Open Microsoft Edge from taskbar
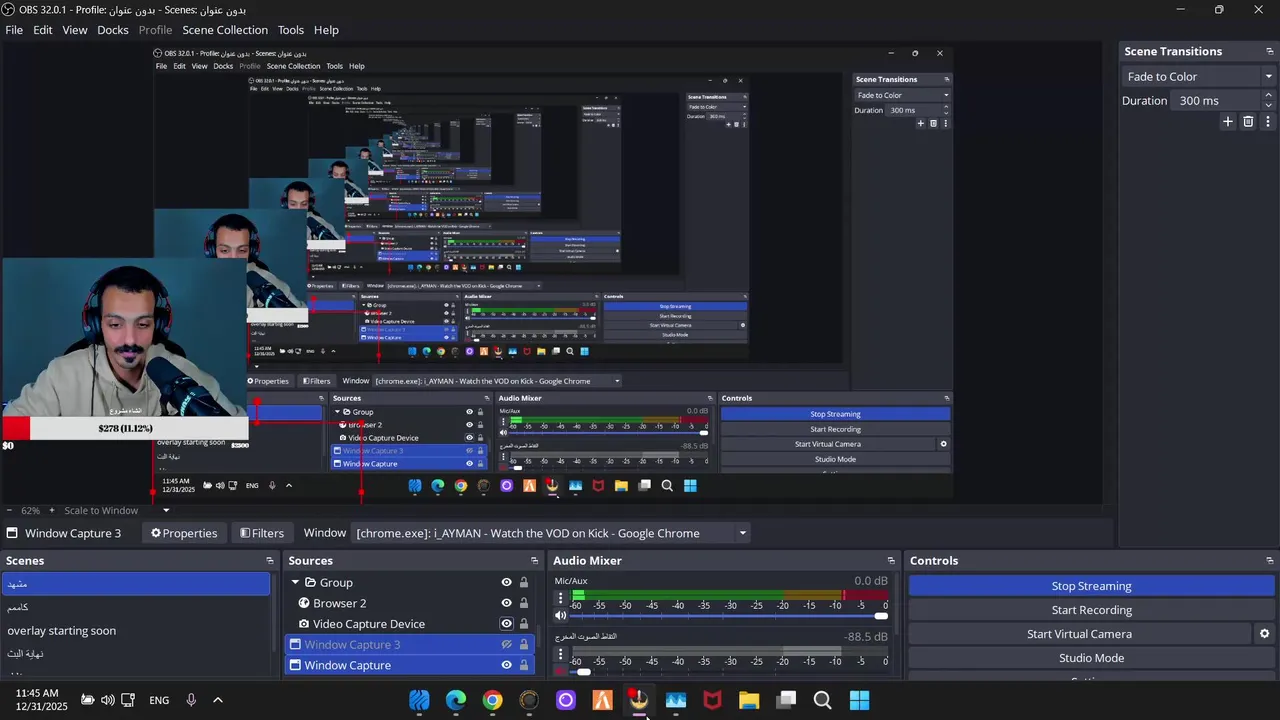The image size is (1280, 720). (x=456, y=700)
